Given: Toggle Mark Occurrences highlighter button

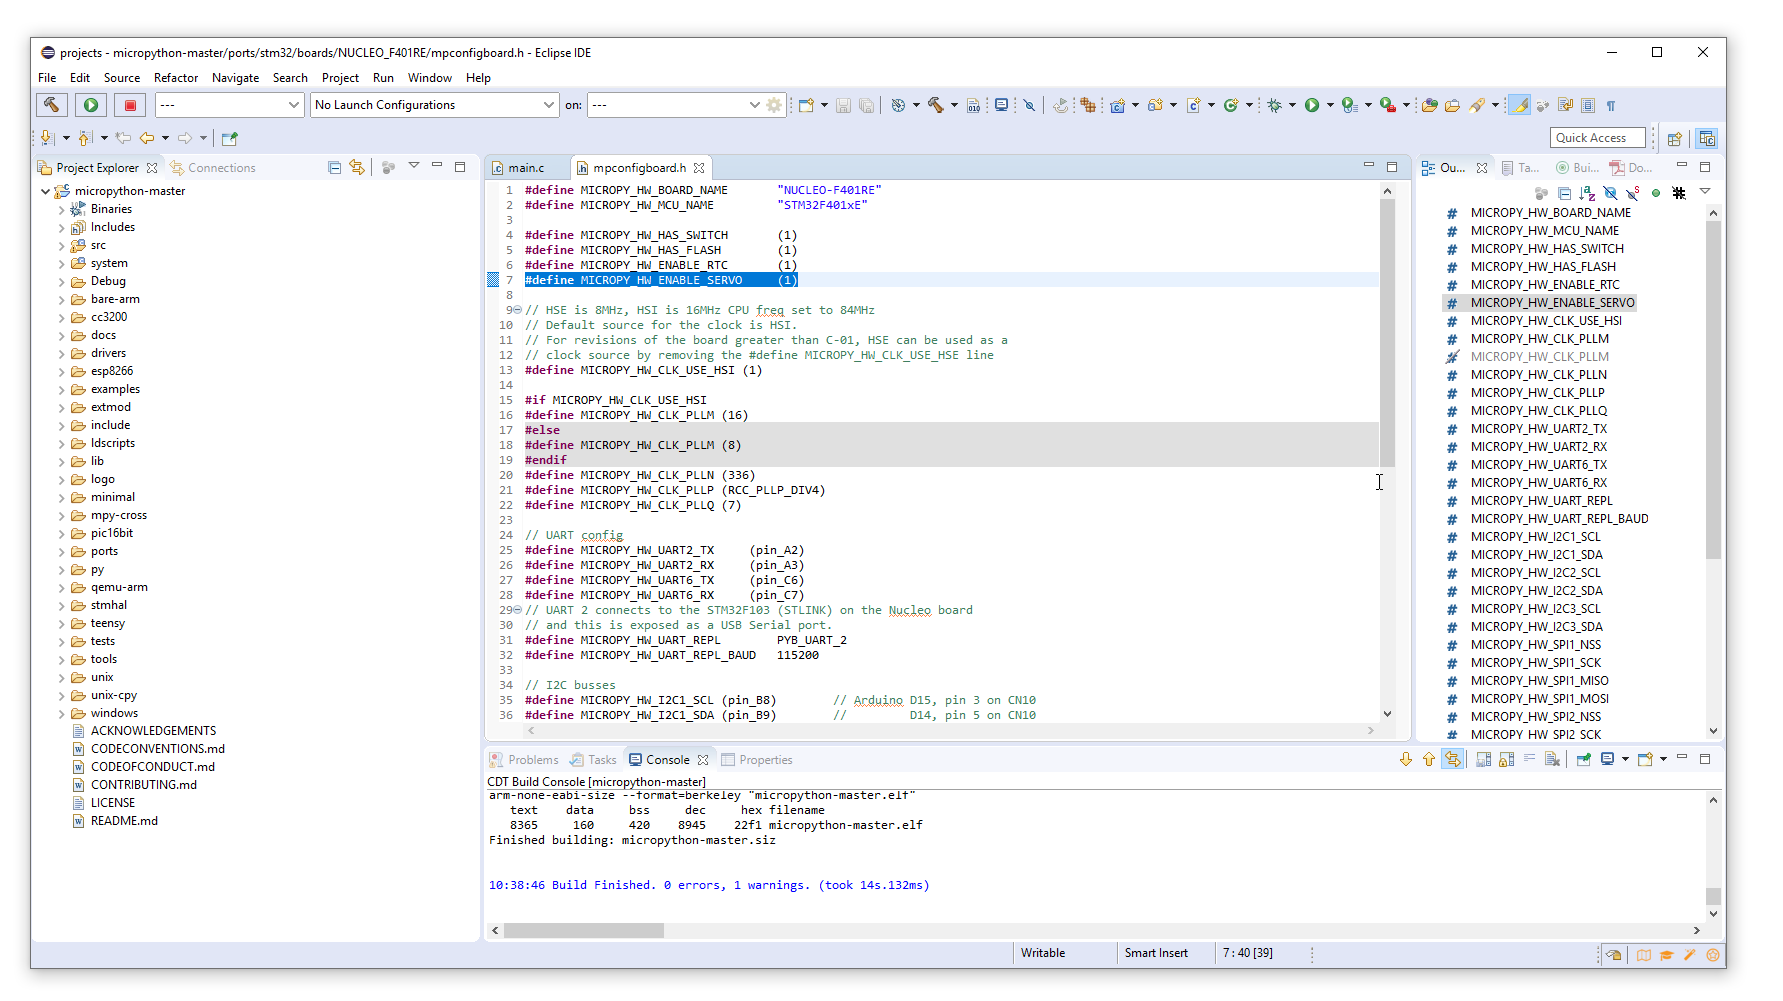Looking at the screenshot, I should [x=1519, y=105].
